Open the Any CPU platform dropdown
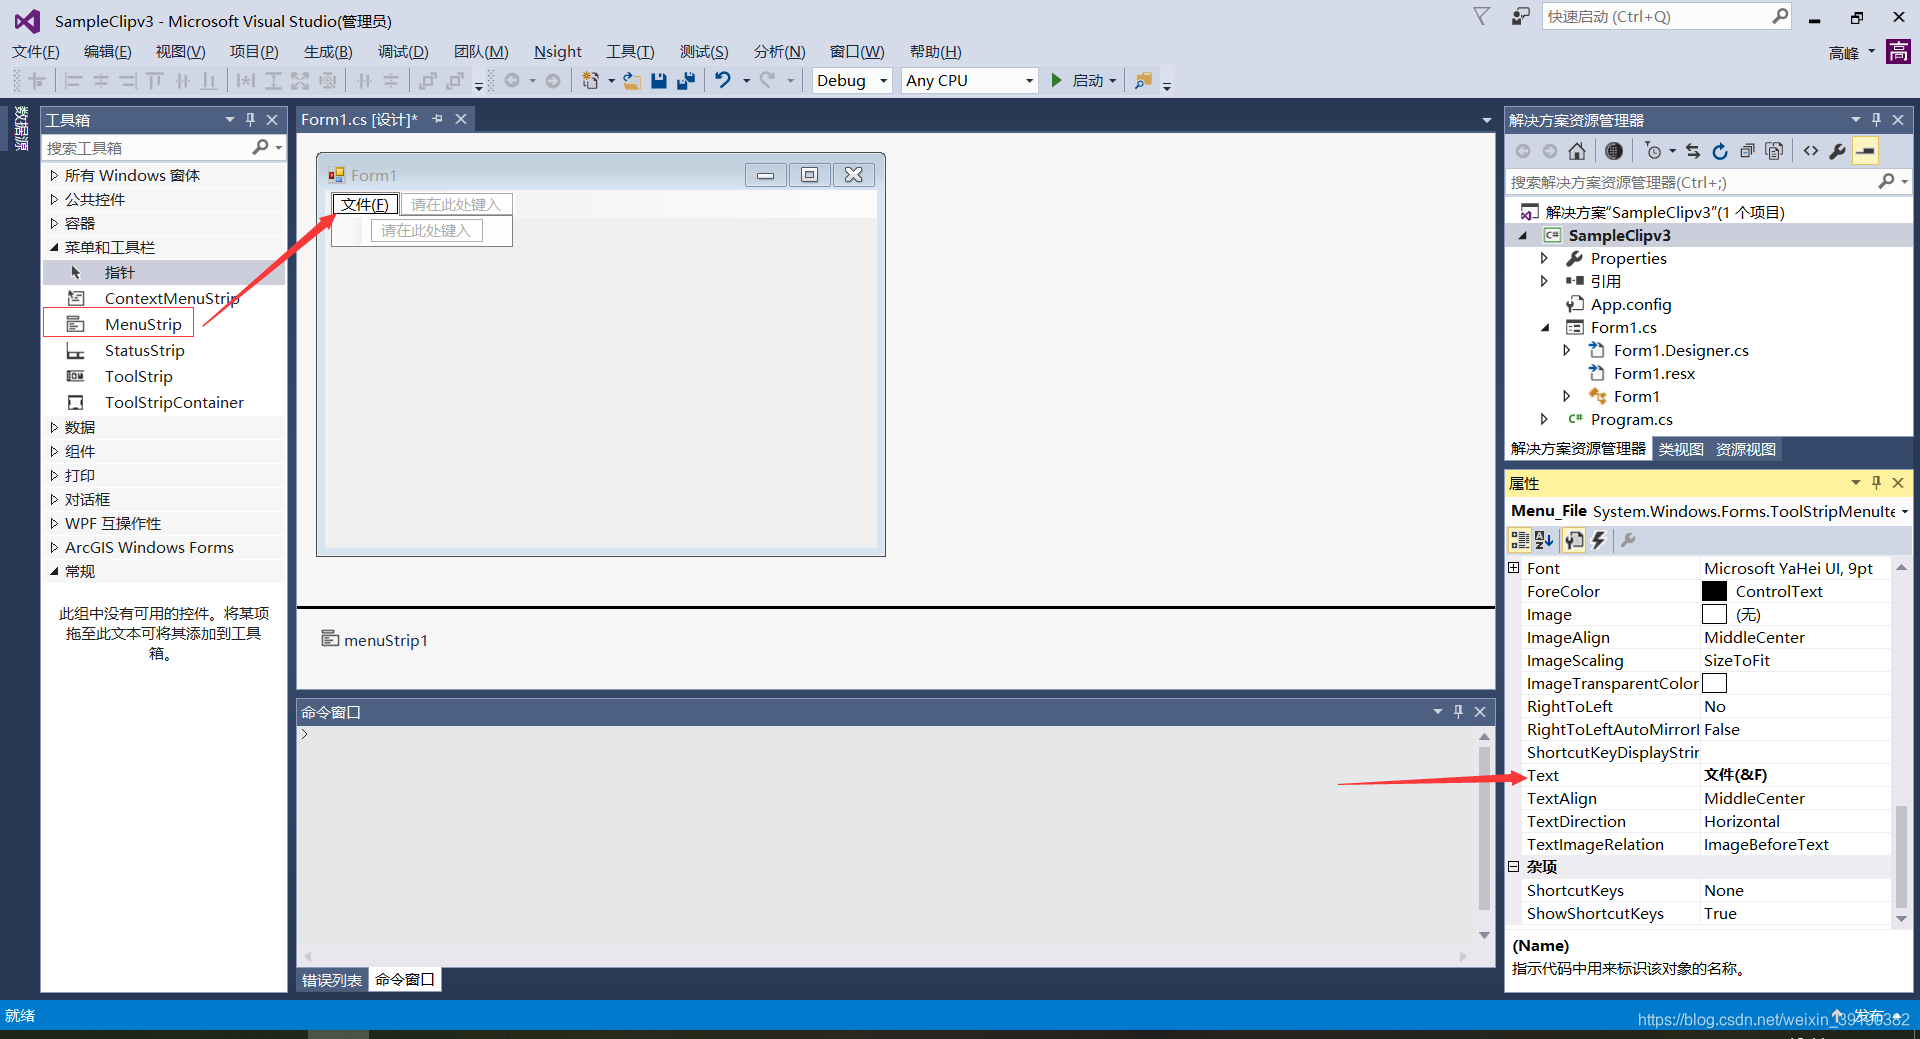Image resolution: width=1920 pixels, height=1039 pixels. tap(1029, 81)
